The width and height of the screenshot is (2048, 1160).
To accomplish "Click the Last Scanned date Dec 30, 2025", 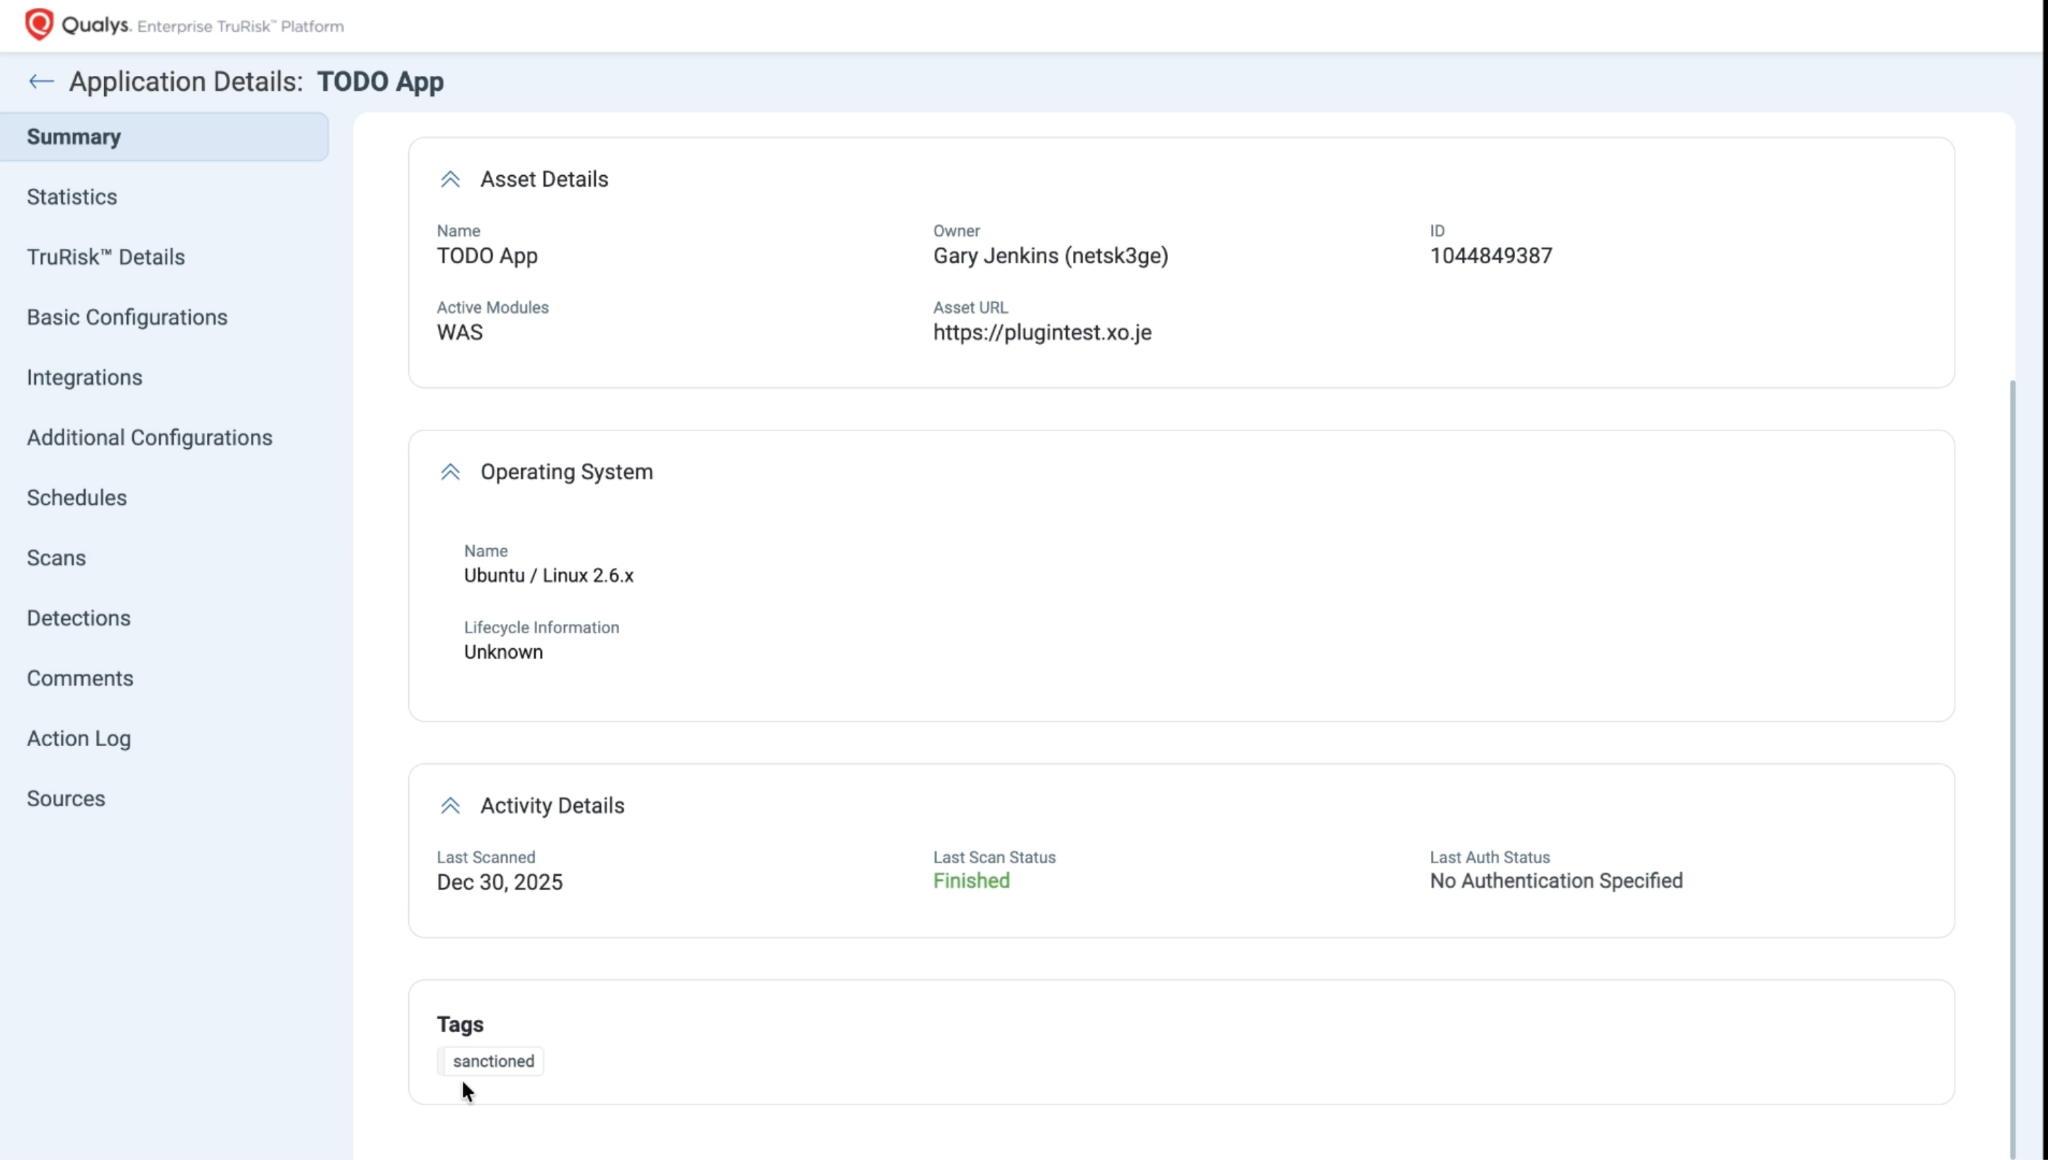I will tap(500, 883).
